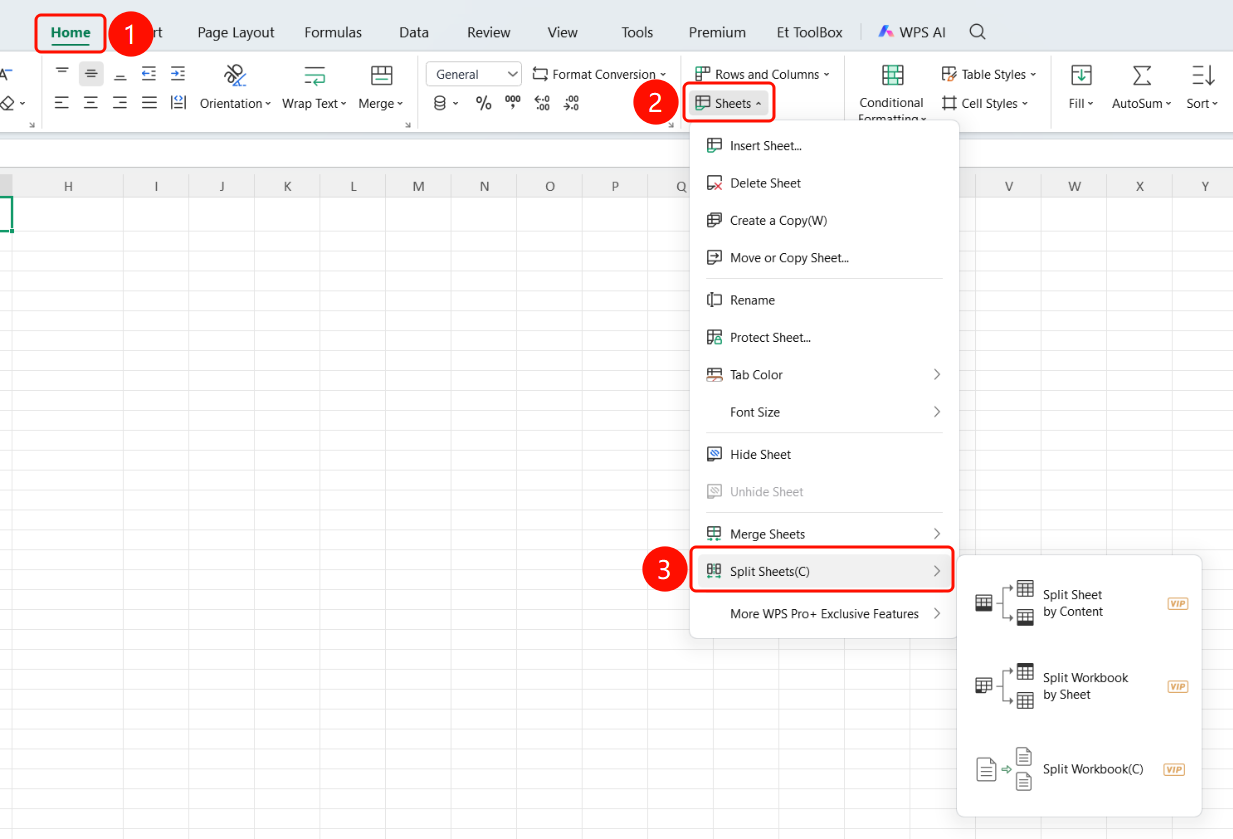
Task: Open Conditional Formatting menu
Action: [892, 93]
